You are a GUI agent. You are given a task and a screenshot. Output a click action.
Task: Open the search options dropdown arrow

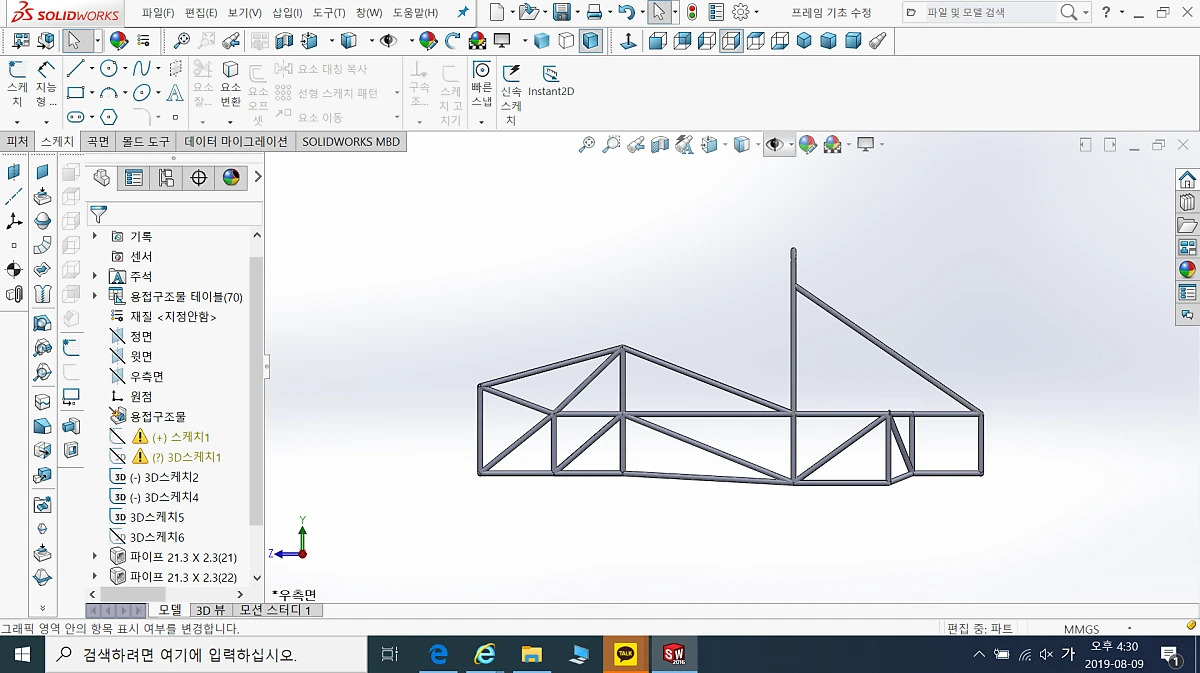point(1087,13)
